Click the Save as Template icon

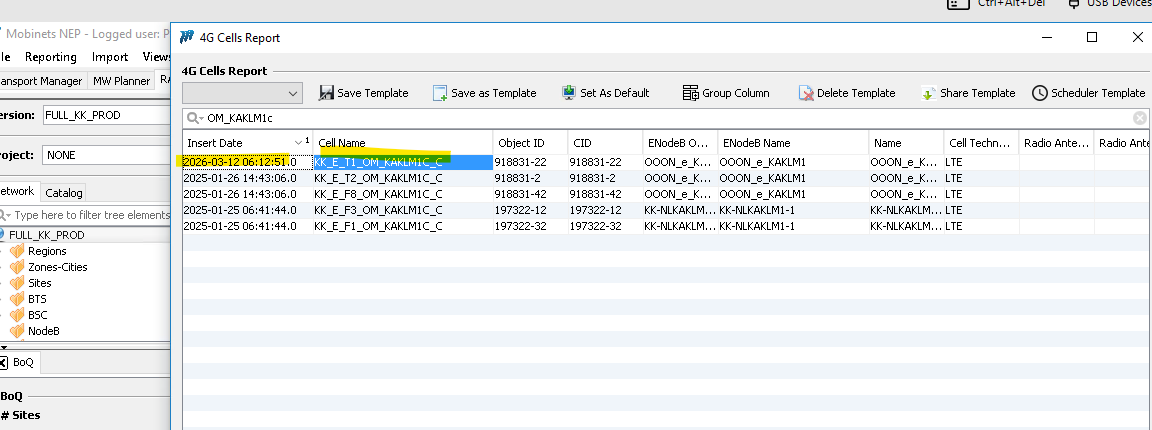point(440,93)
